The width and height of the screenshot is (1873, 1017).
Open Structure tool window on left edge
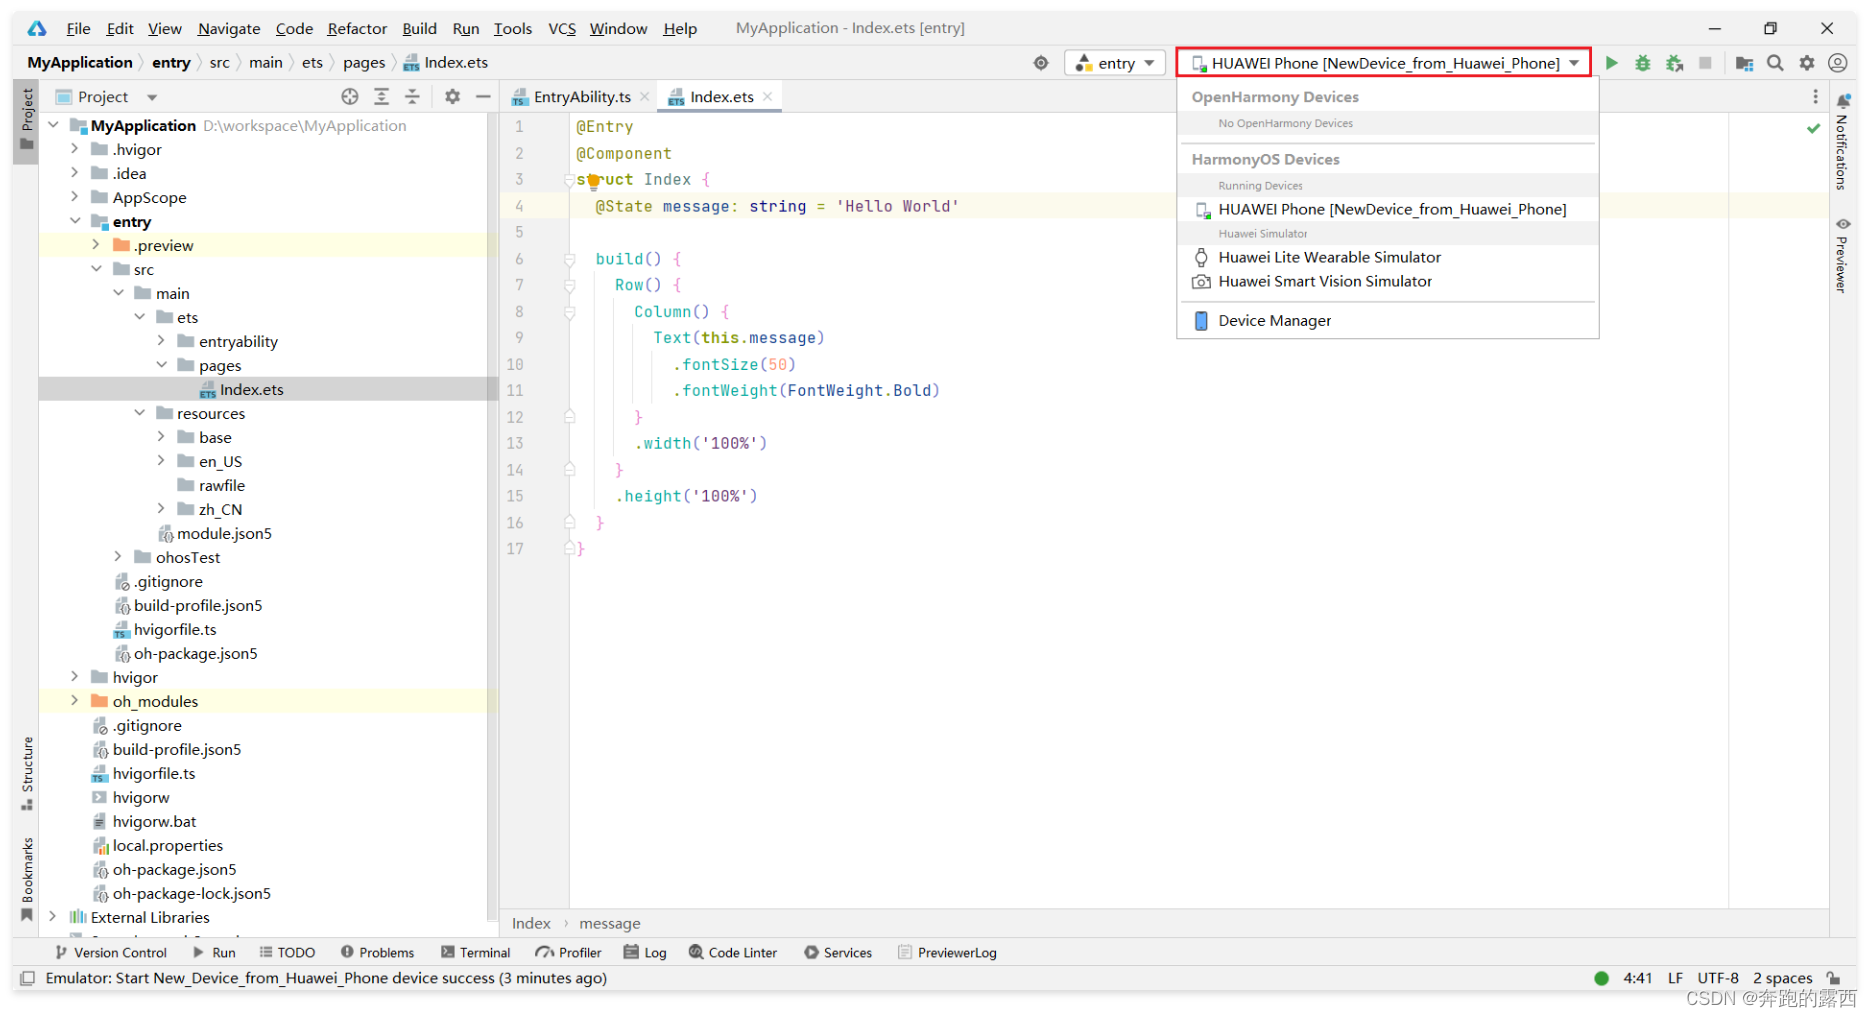[x=27, y=774]
